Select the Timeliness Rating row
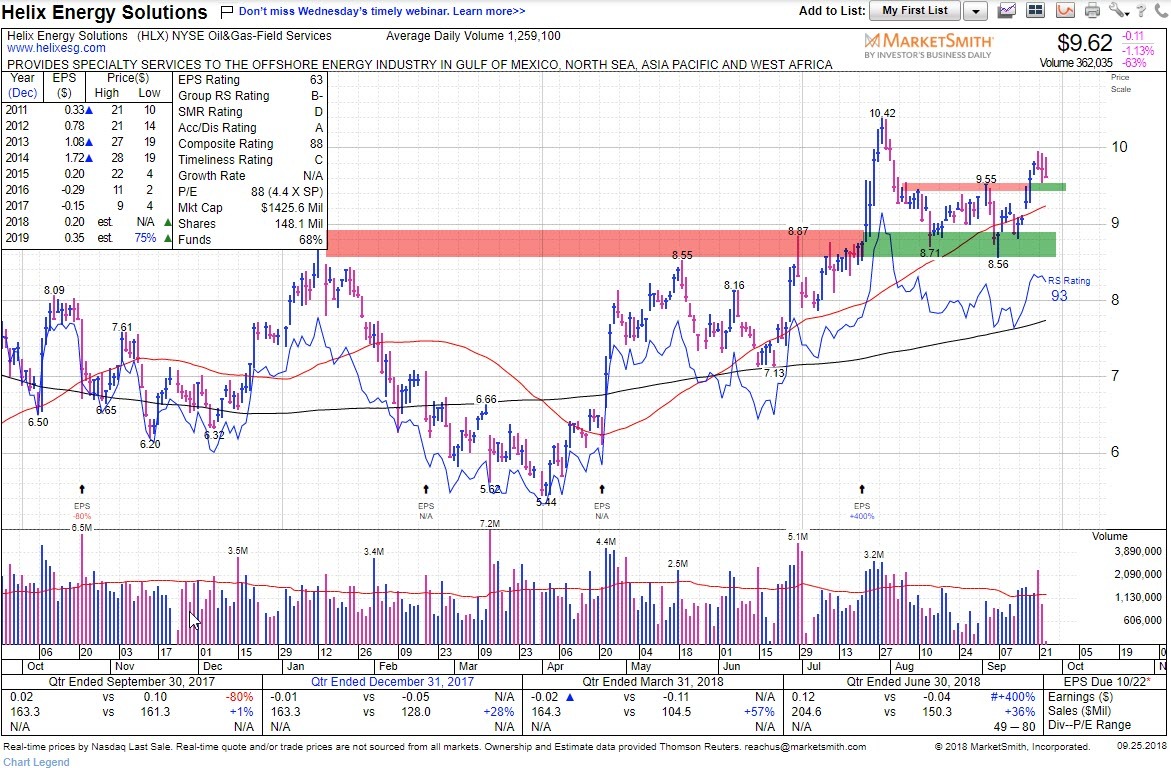 250,160
